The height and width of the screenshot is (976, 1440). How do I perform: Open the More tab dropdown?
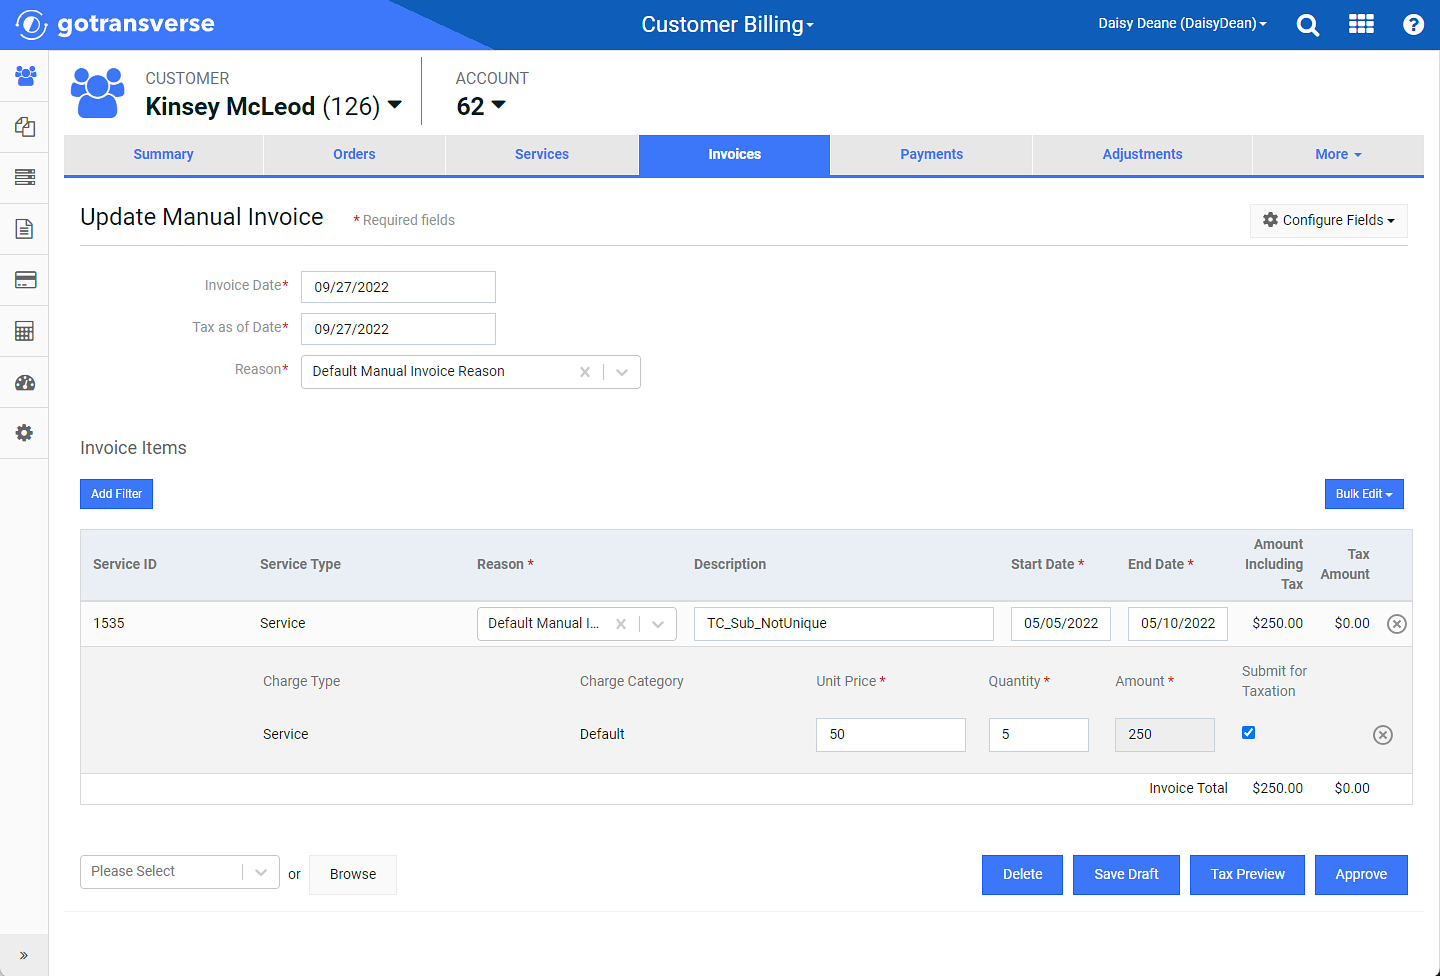pyautogui.click(x=1338, y=155)
